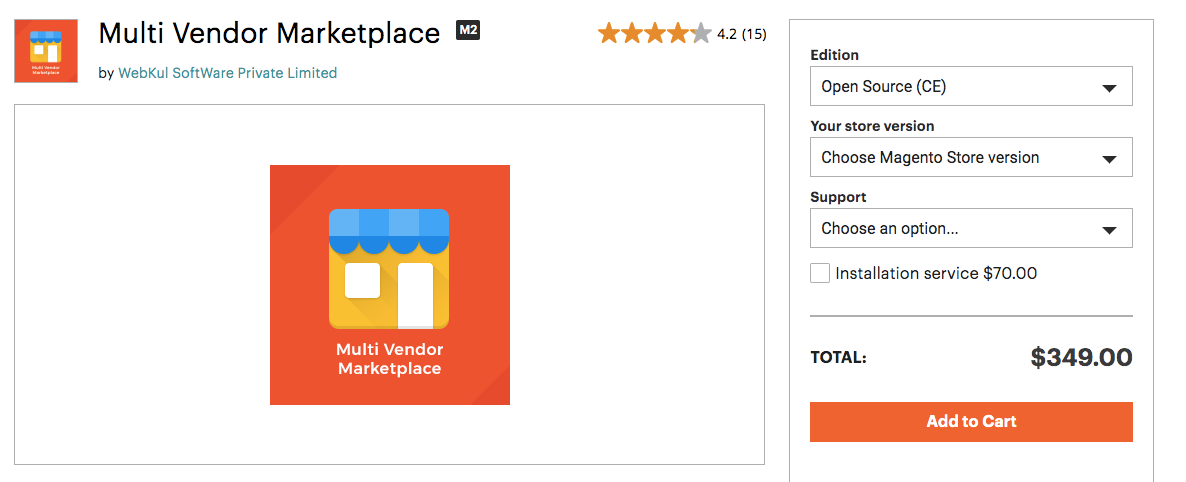This screenshot has width=1186, height=482.
Task: Expand the Choose Magento Store version dropdown
Action: pos(971,157)
